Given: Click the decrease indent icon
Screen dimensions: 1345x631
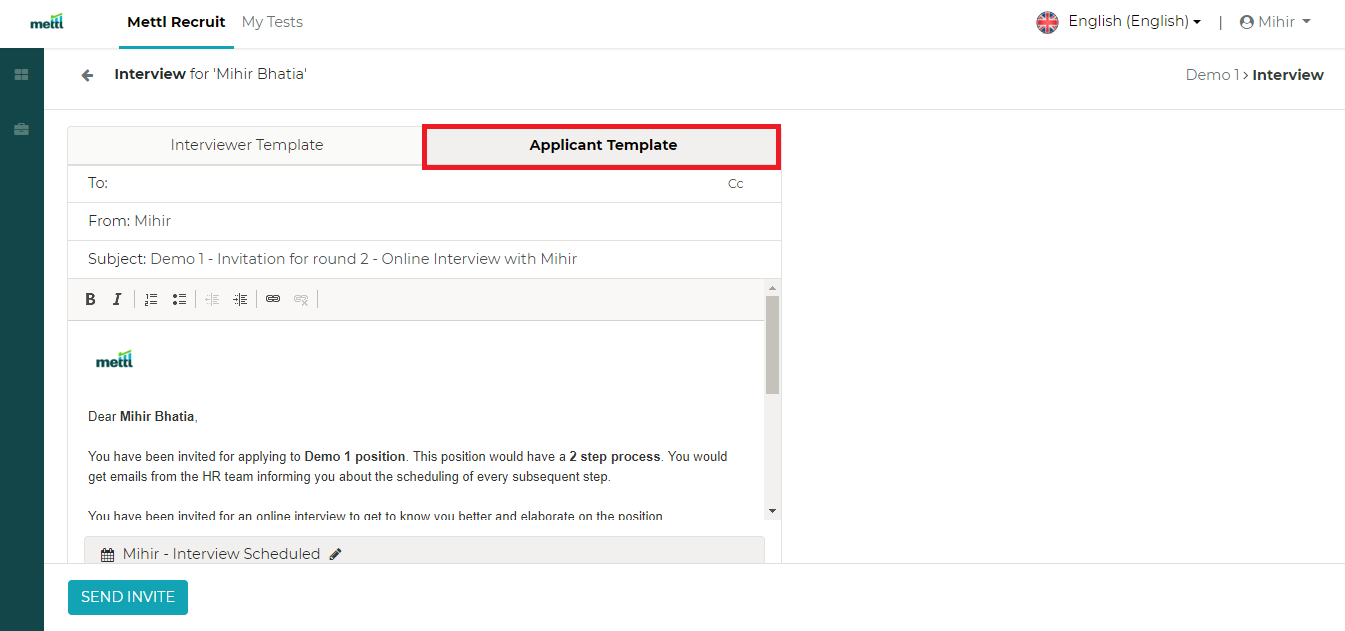Looking at the screenshot, I should click(212, 299).
